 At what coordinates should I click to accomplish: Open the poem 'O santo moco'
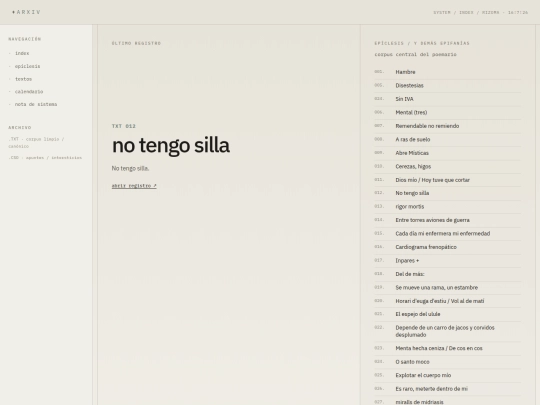click(x=448, y=362)
